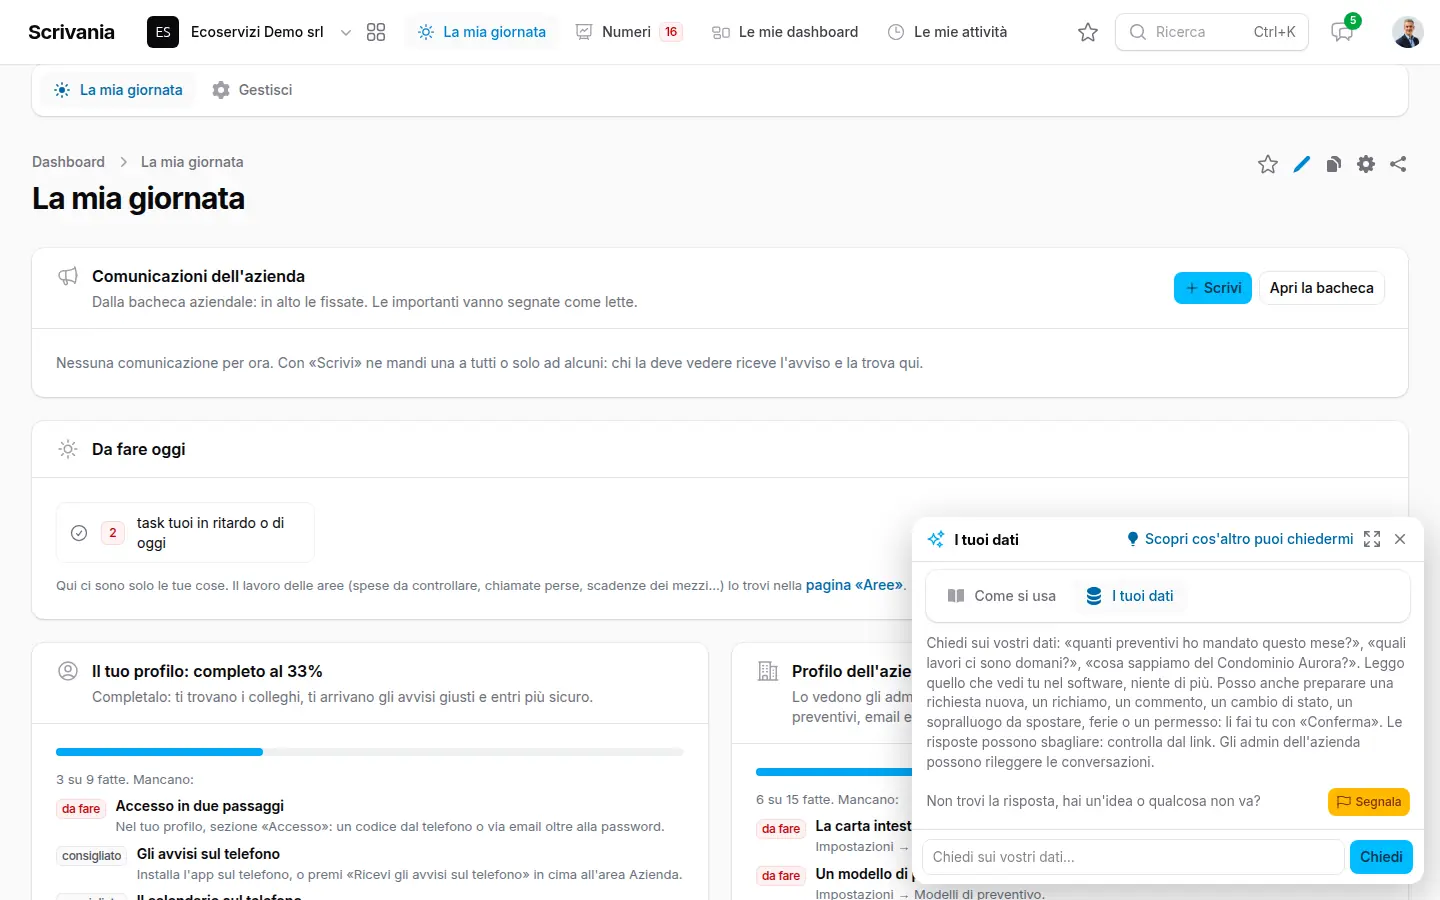The height and width of the screenshot is (900, 1440).
Task: Click the Dashboard breadcrumb
Action: [x=68, y=162]
